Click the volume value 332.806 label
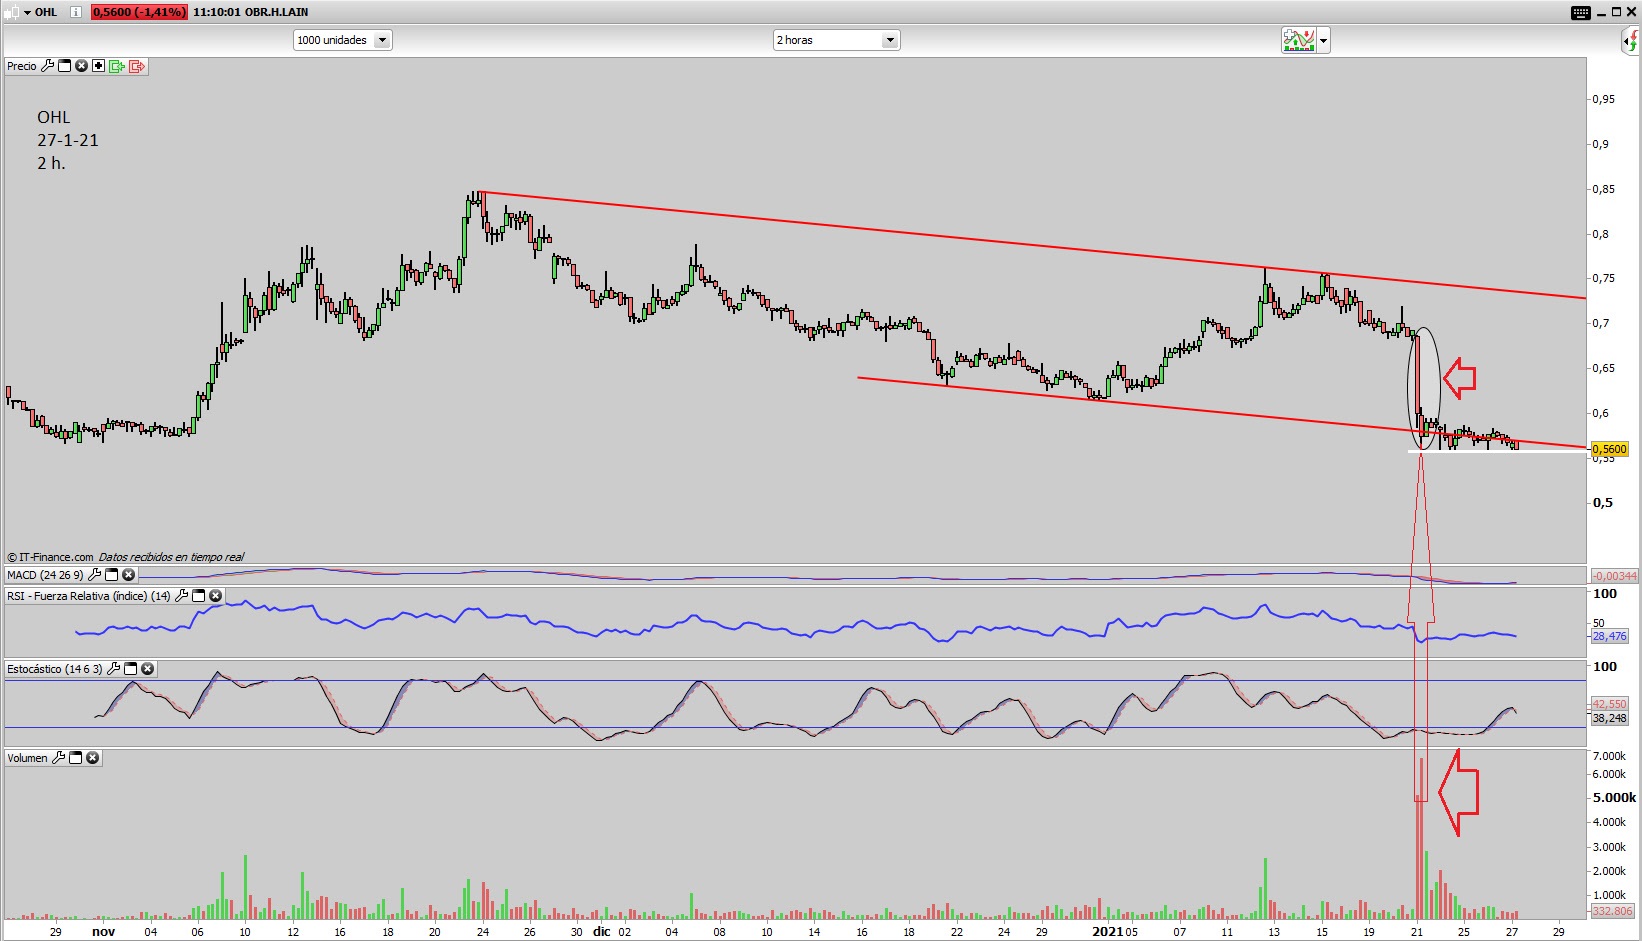The image size is (1642, 941). pyautogui.click(x=1612, y=911)
